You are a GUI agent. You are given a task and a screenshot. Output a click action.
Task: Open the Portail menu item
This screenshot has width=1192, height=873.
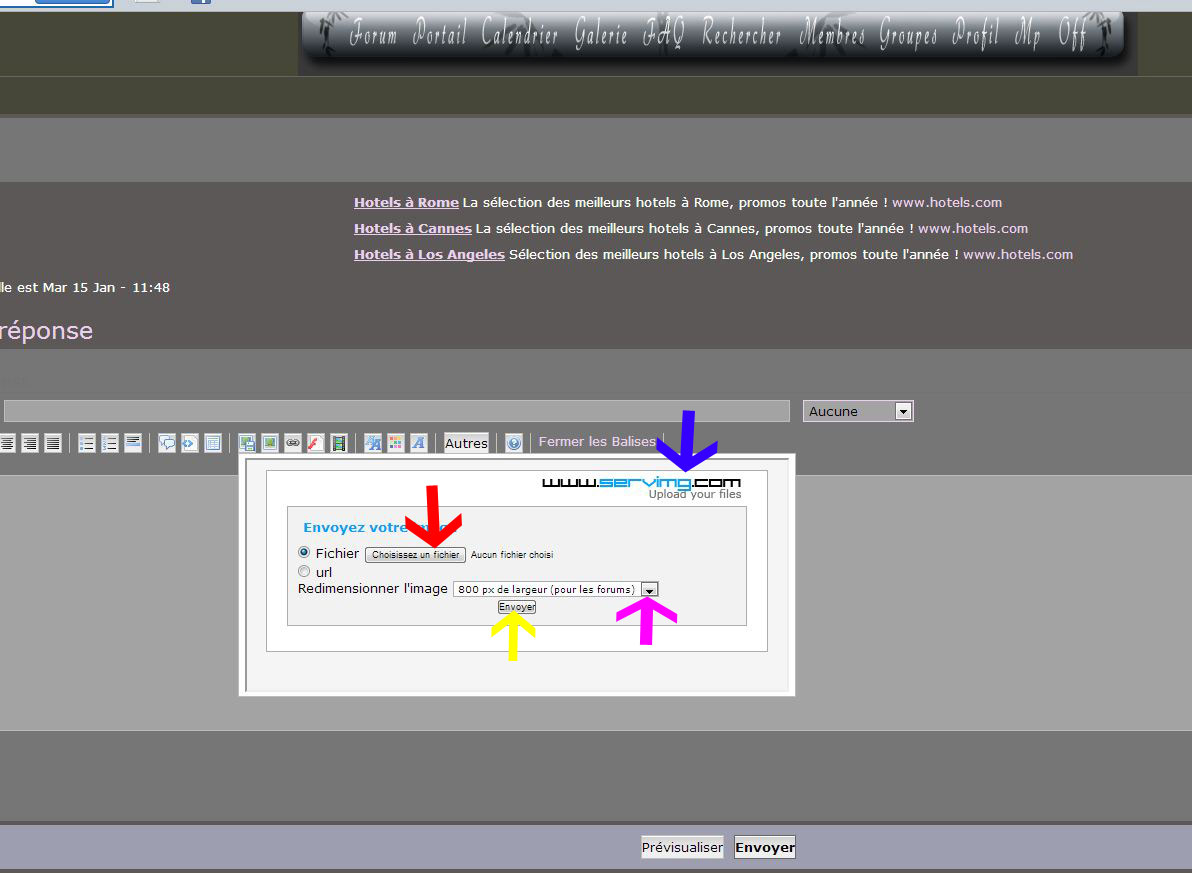tap(439, 34)
